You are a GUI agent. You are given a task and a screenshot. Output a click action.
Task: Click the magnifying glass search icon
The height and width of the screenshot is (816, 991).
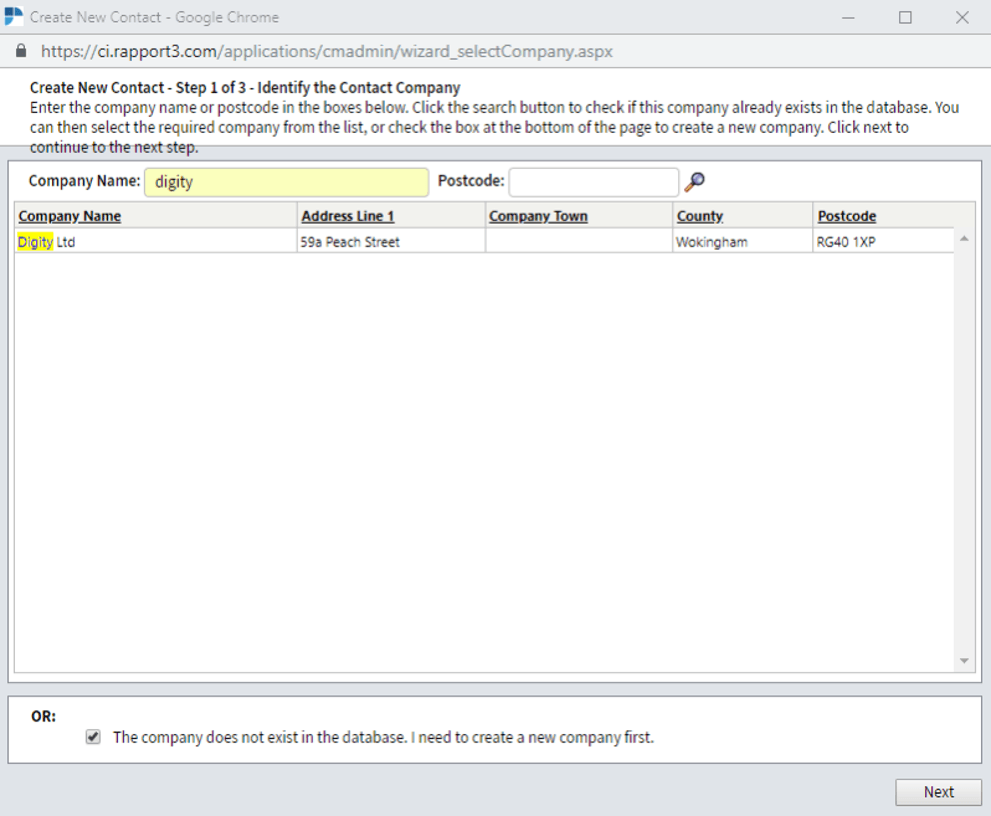pyautogui.click(x=695, y=182)
